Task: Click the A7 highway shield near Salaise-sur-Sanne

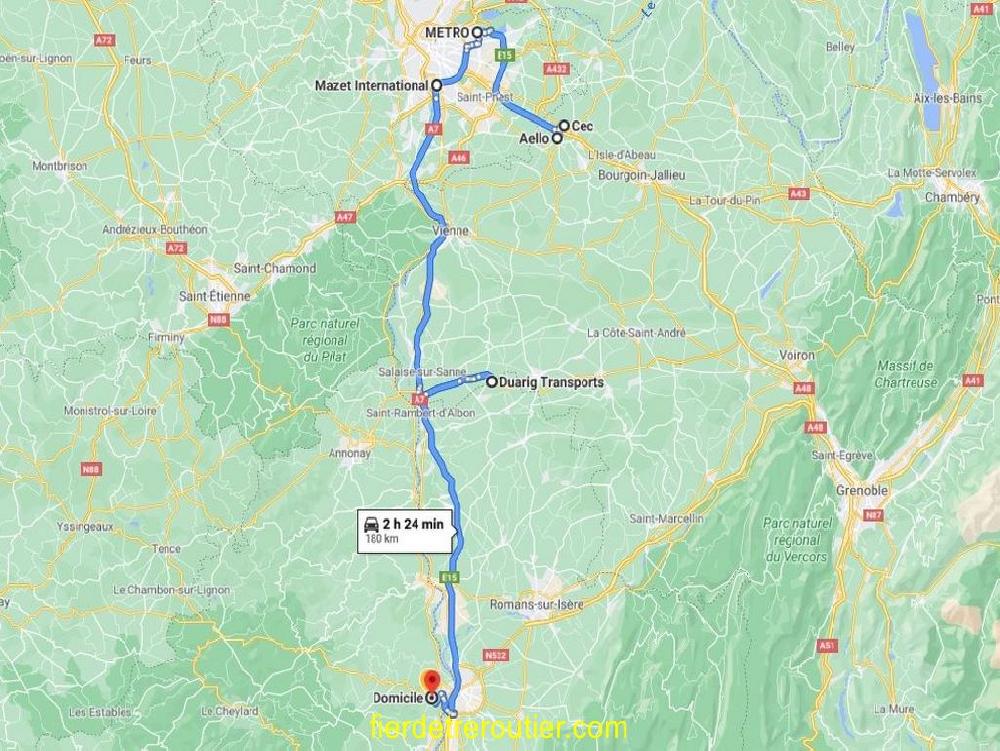Action: (x=419, y=399)
